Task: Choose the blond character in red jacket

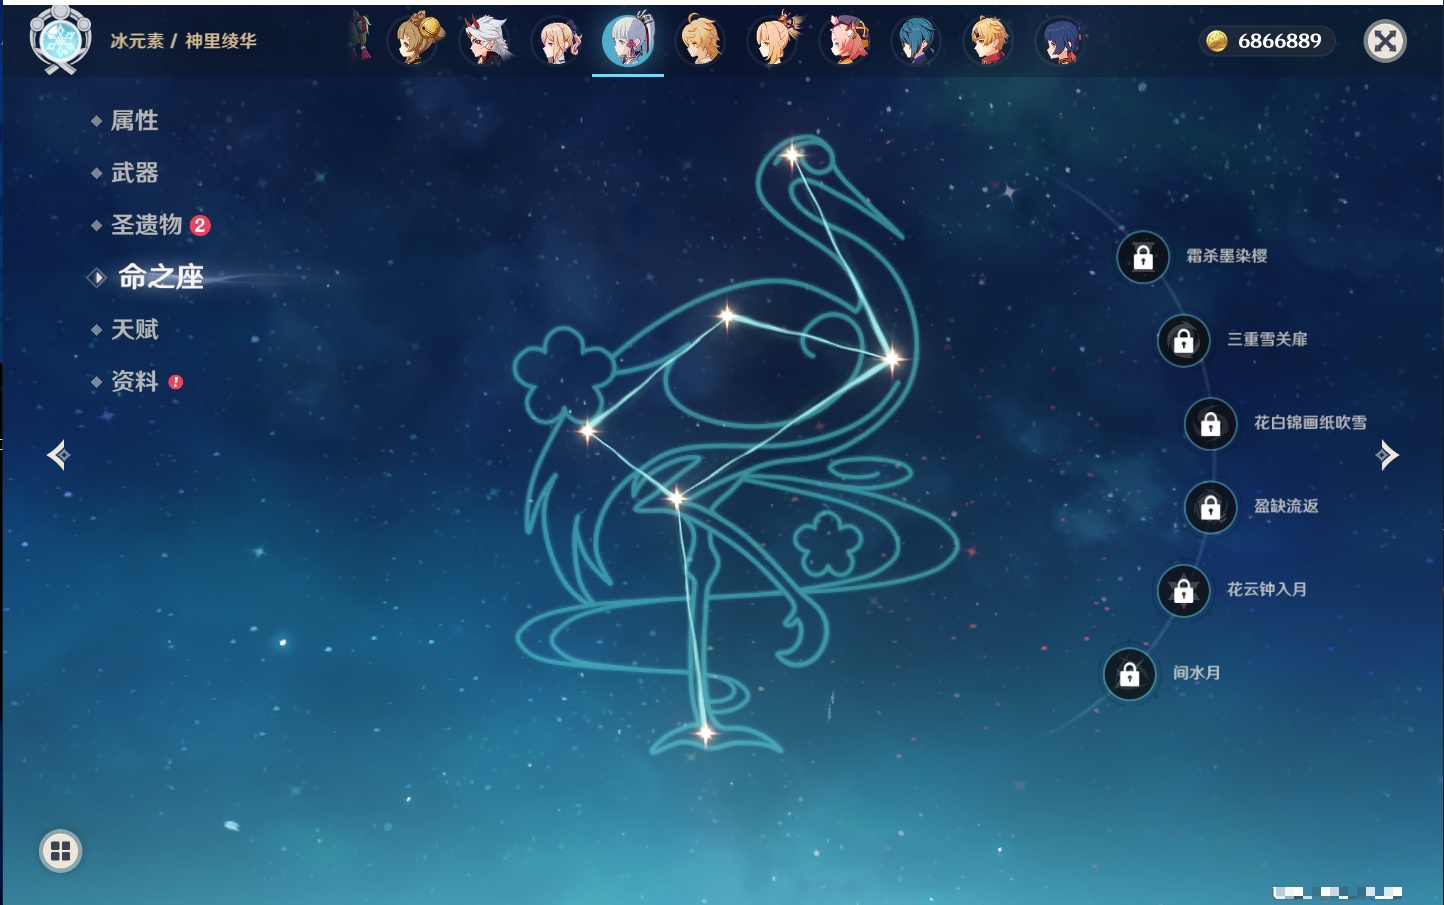Action: 989,41
